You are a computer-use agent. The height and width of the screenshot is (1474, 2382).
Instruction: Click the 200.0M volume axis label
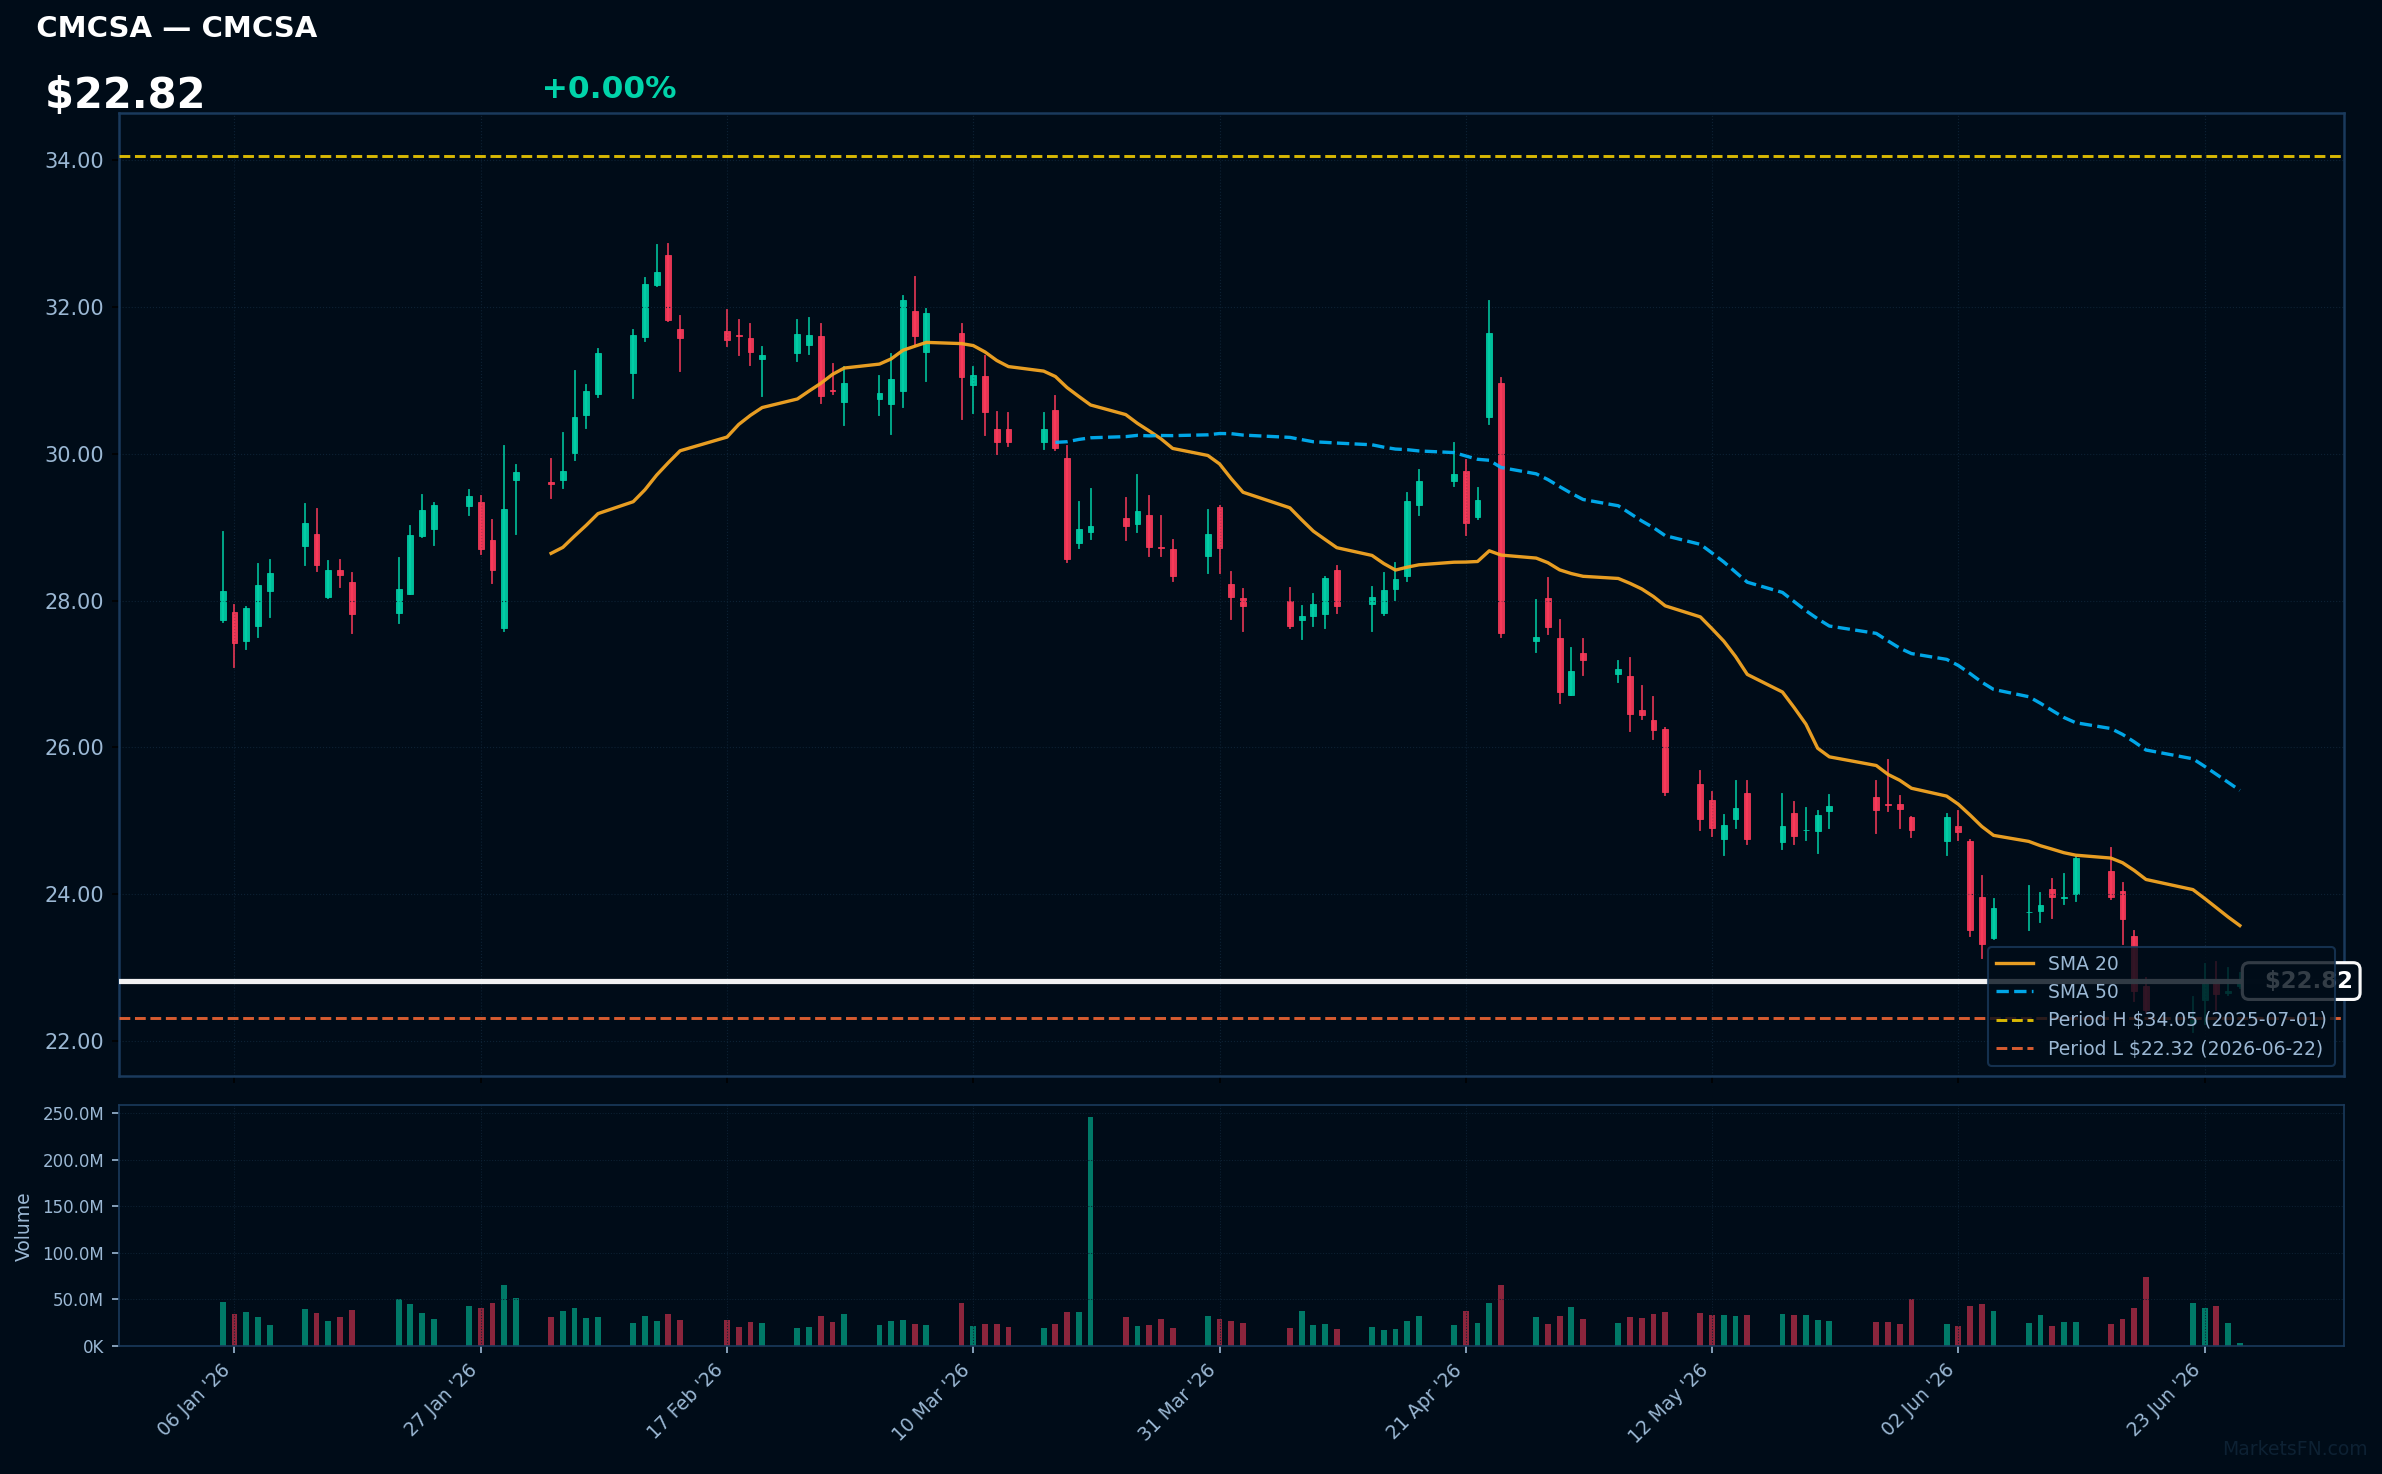[x=73, y=1161]
